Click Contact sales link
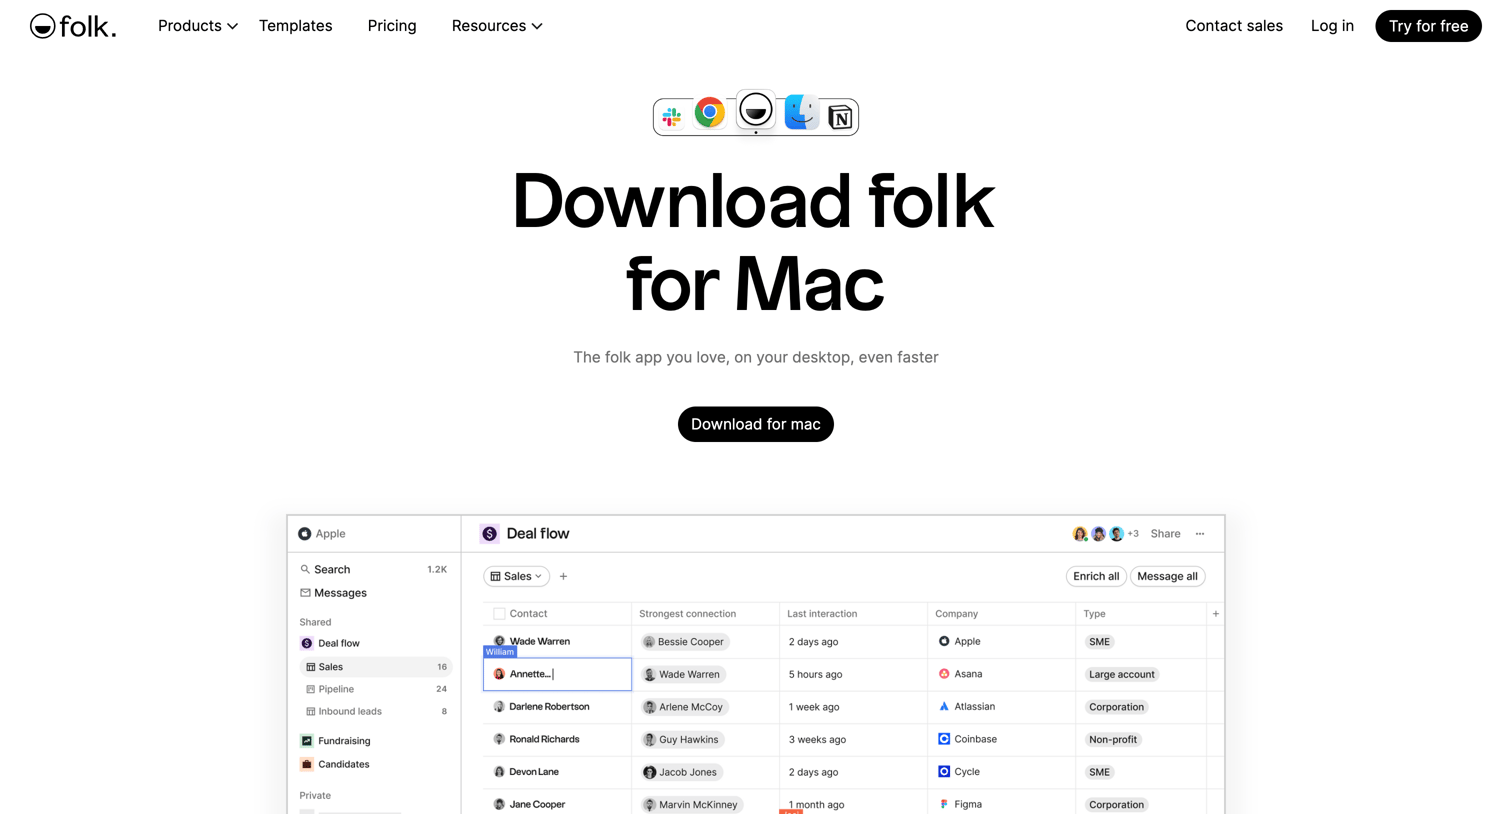 [x=1234, y=26]
